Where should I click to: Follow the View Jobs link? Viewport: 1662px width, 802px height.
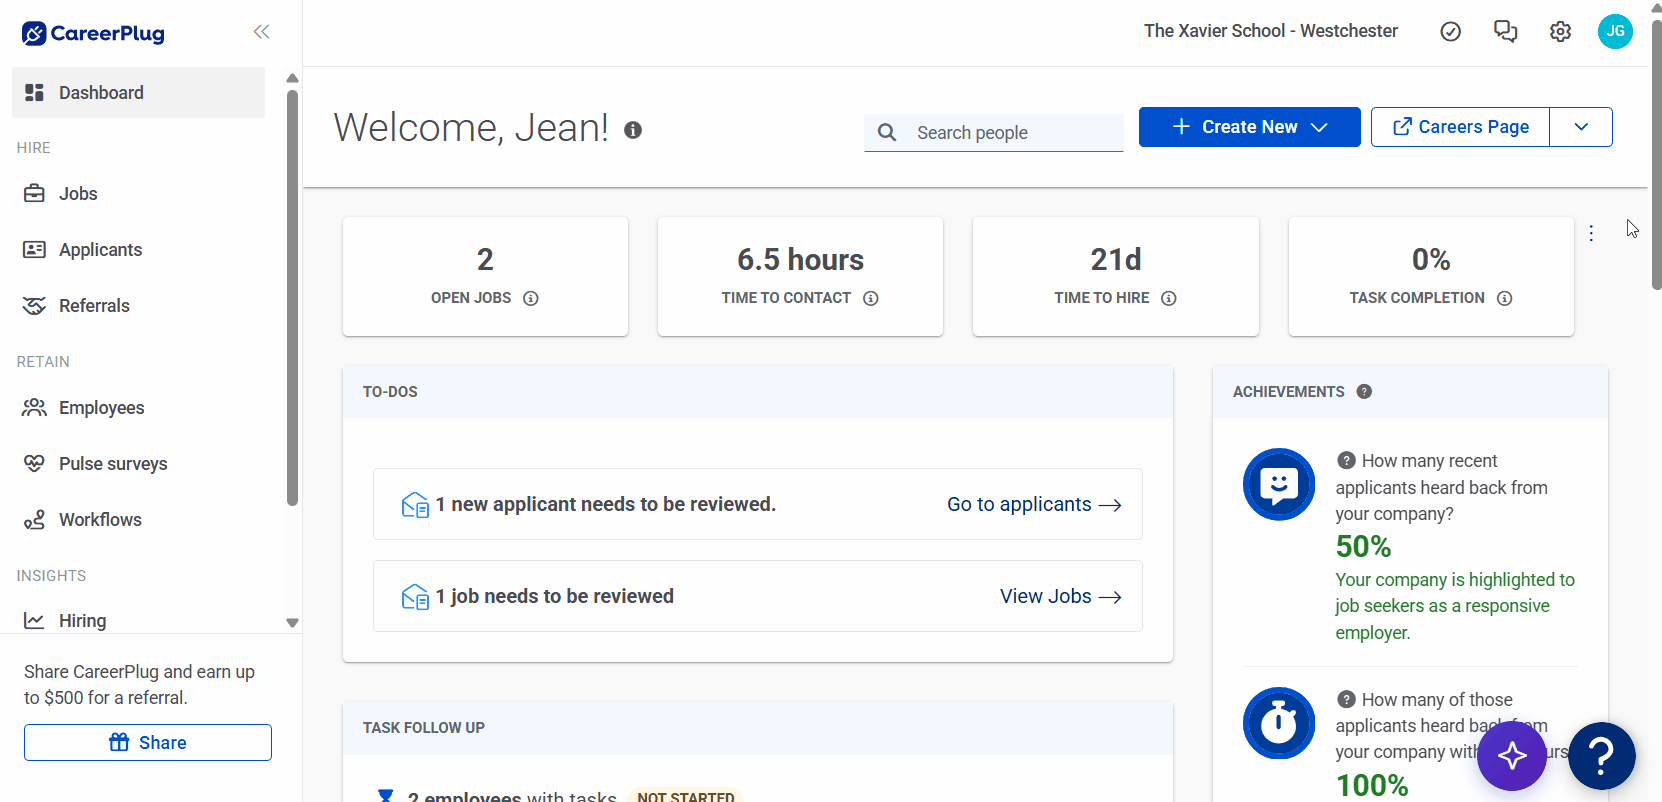pos(1060,596)
